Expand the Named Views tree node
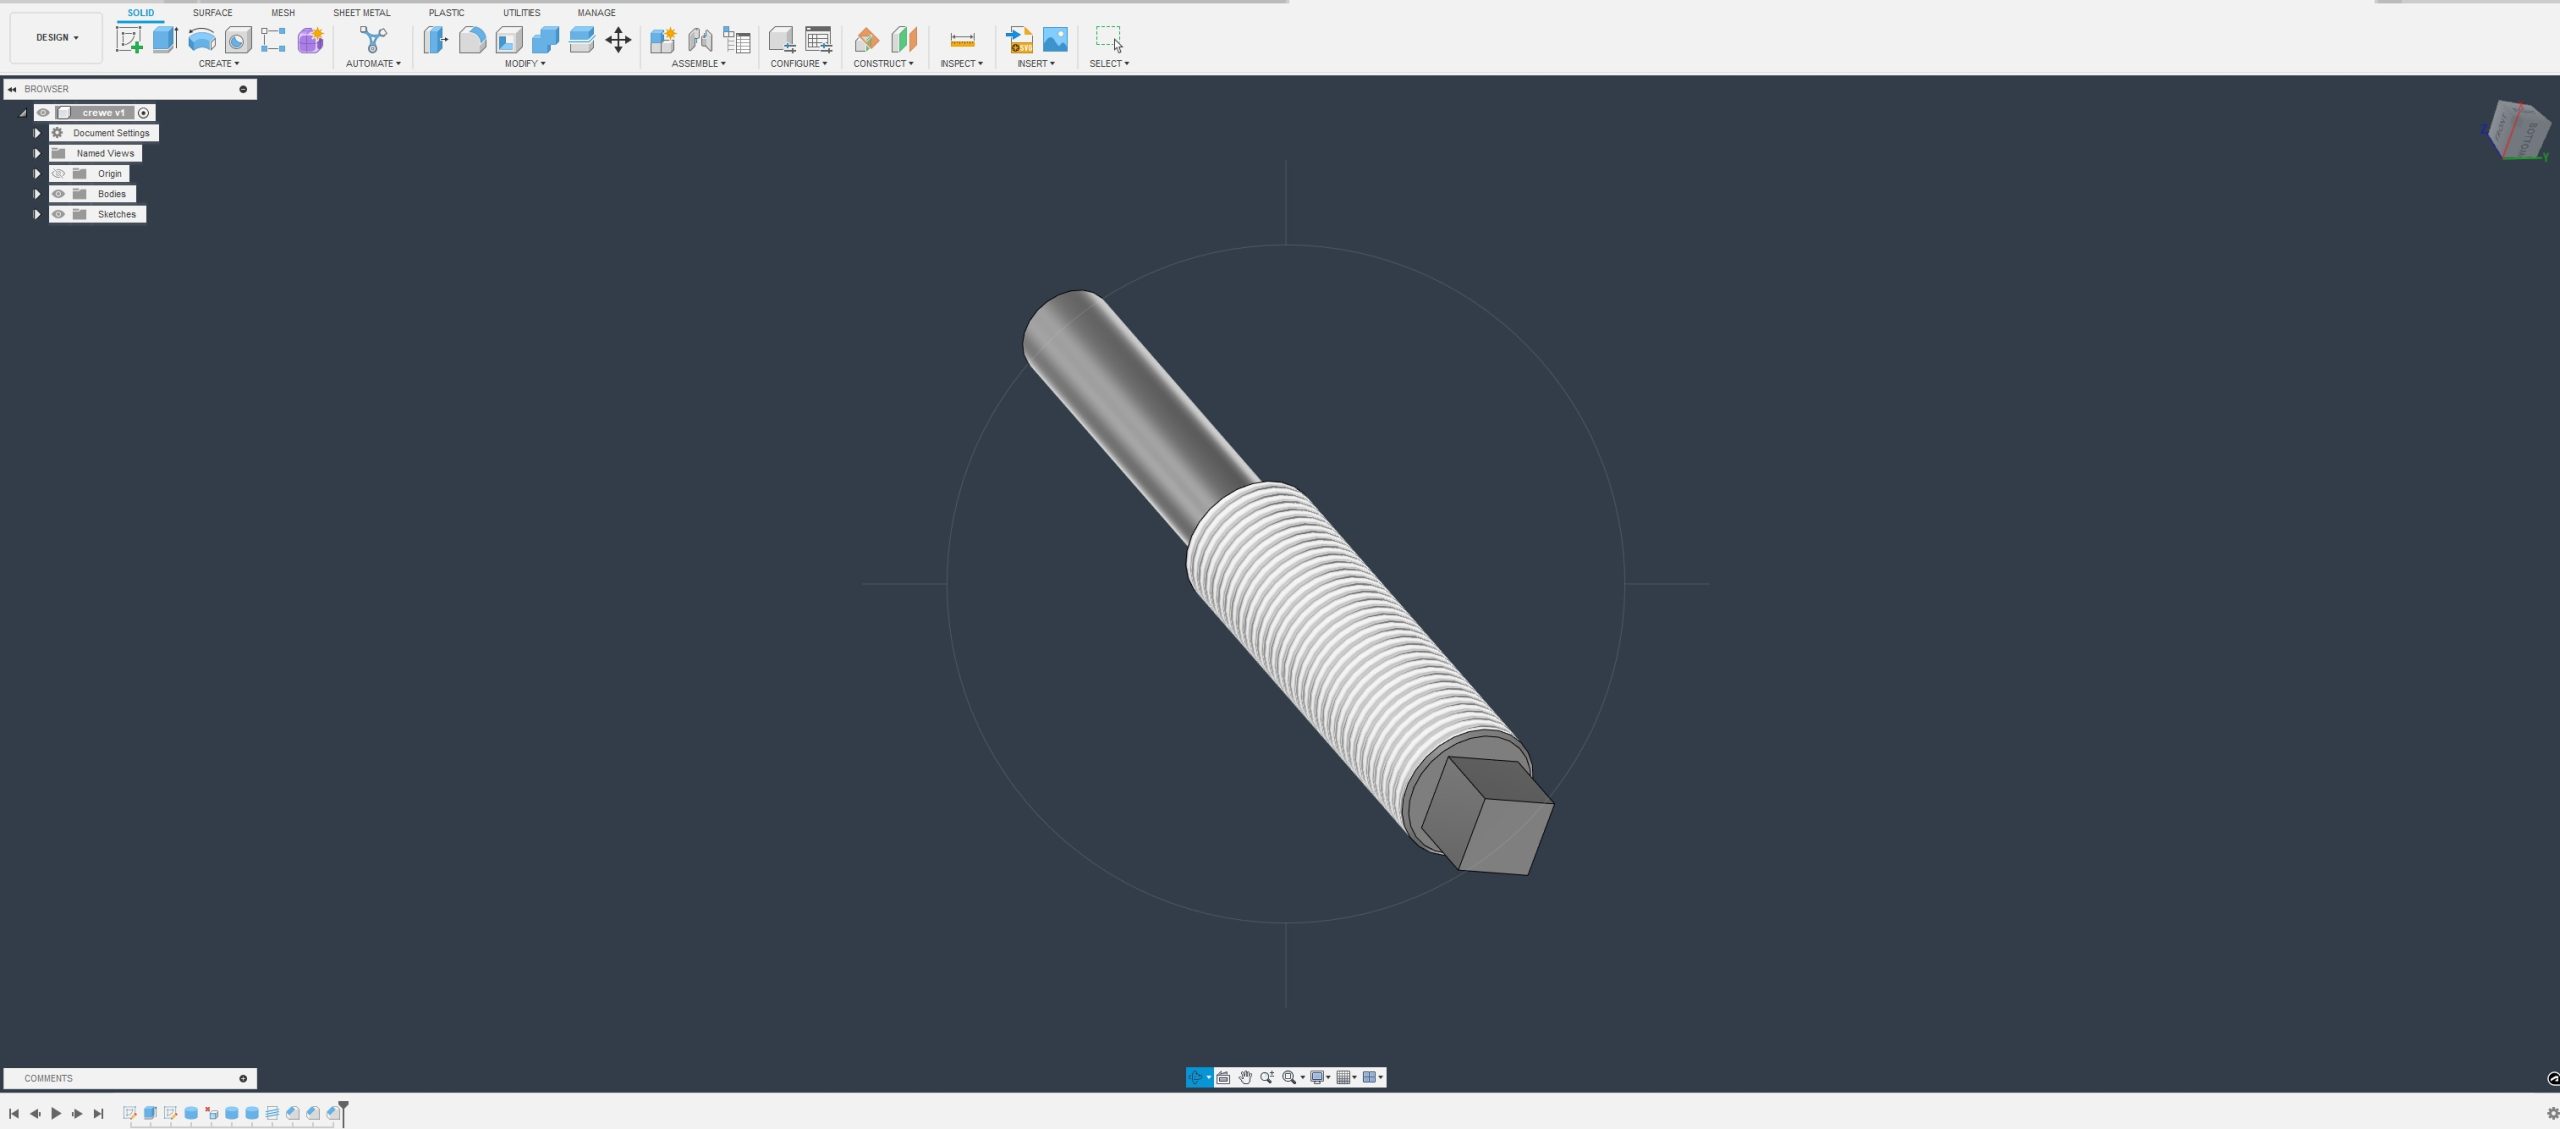The height and width of the screenshot is (1129, 2560). click(x=37, y=153)
